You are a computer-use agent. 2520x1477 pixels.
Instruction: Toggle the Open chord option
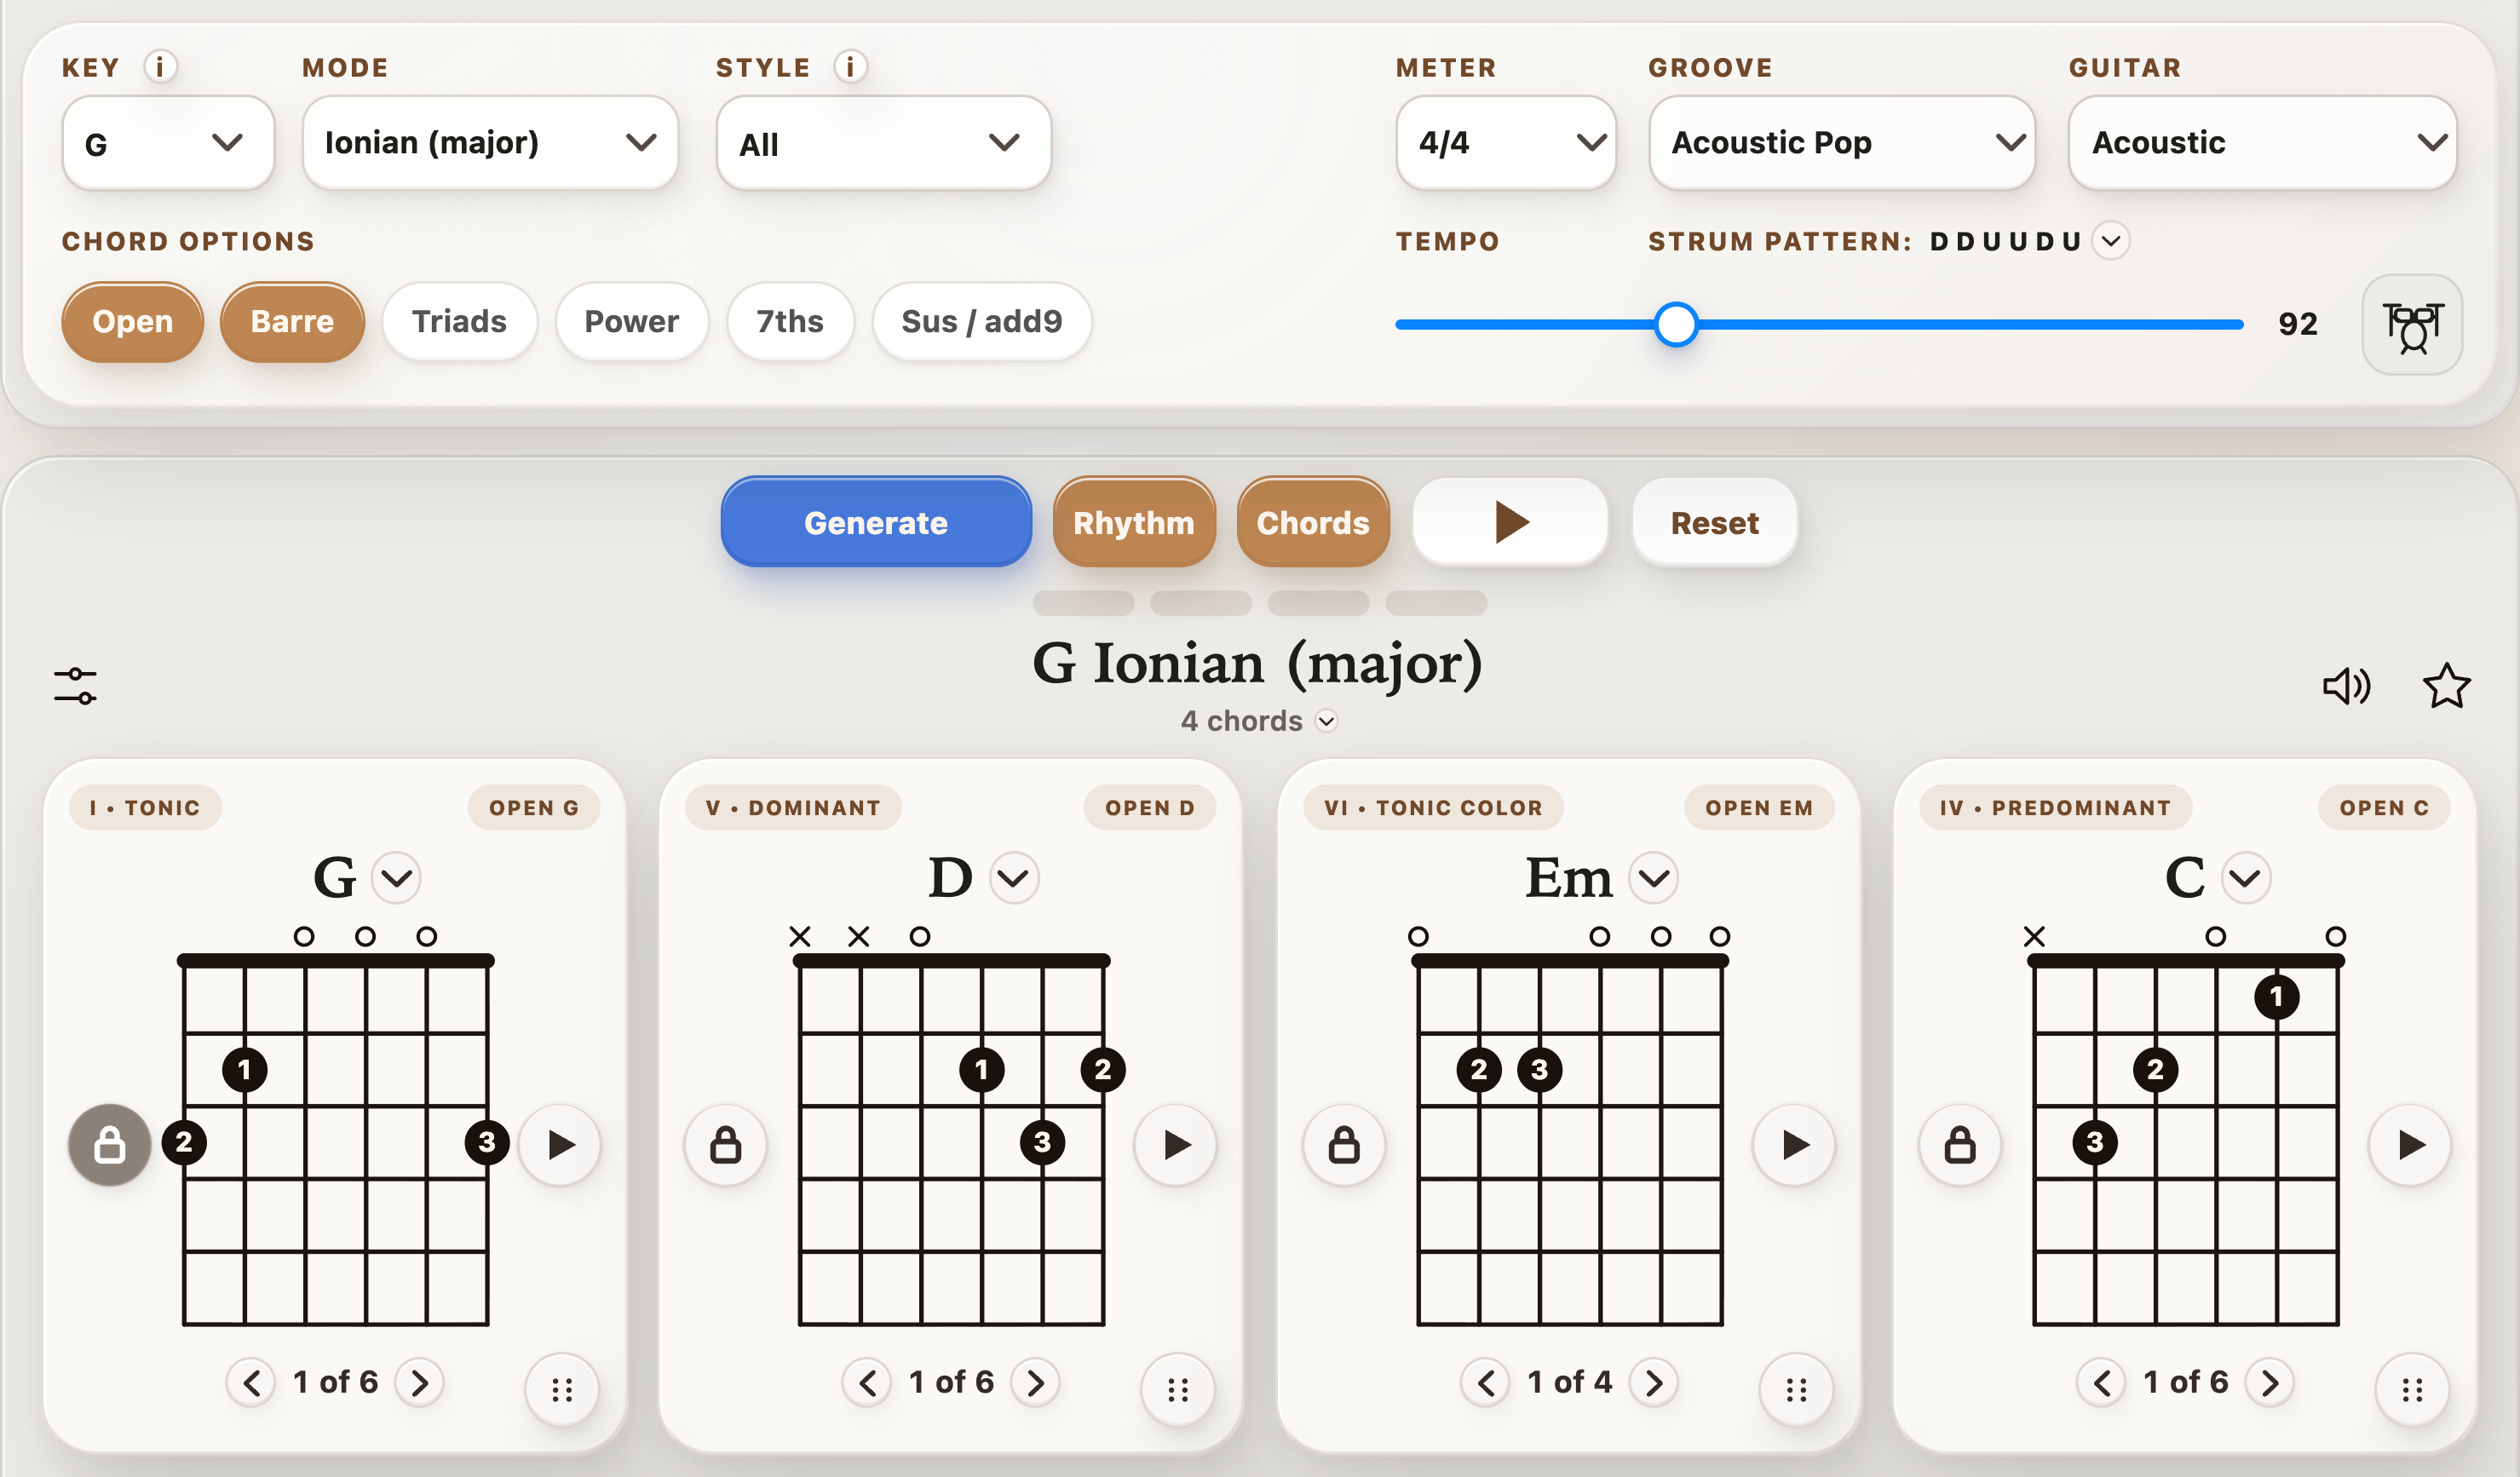133,322
